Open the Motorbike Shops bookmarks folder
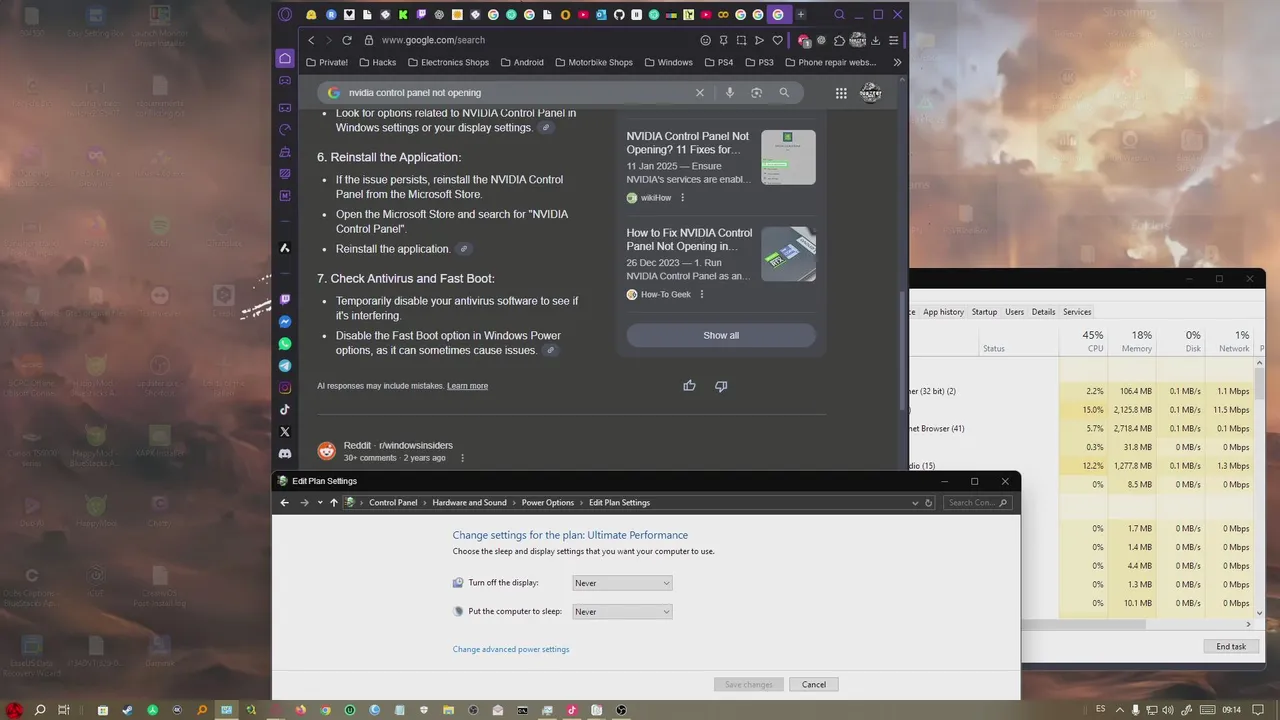This screenshot has width=1280, height=720. 593,62
